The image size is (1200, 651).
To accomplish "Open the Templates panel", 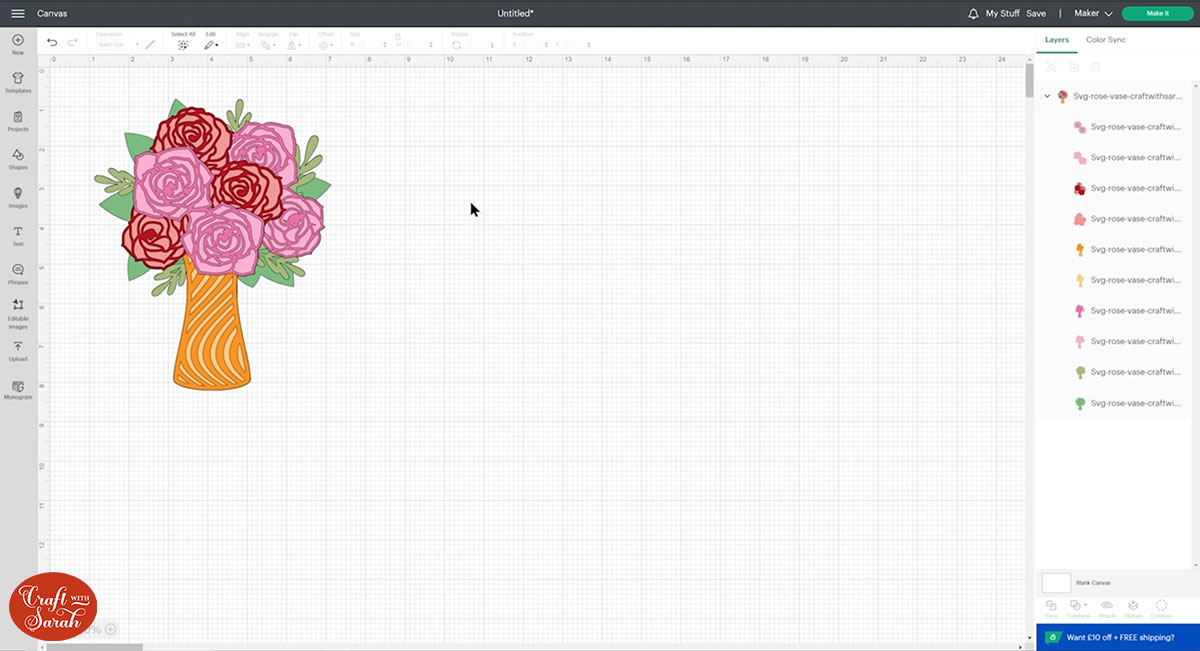I will (x=18, y=82).
